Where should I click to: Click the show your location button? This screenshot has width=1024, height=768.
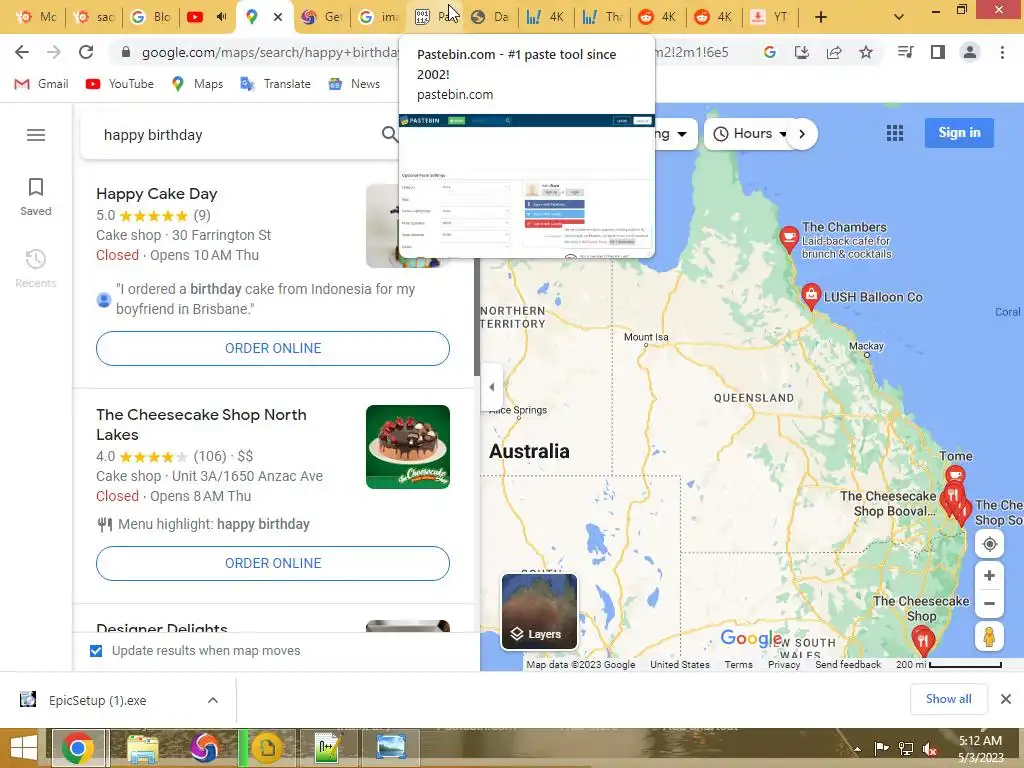tap(989, 544)
